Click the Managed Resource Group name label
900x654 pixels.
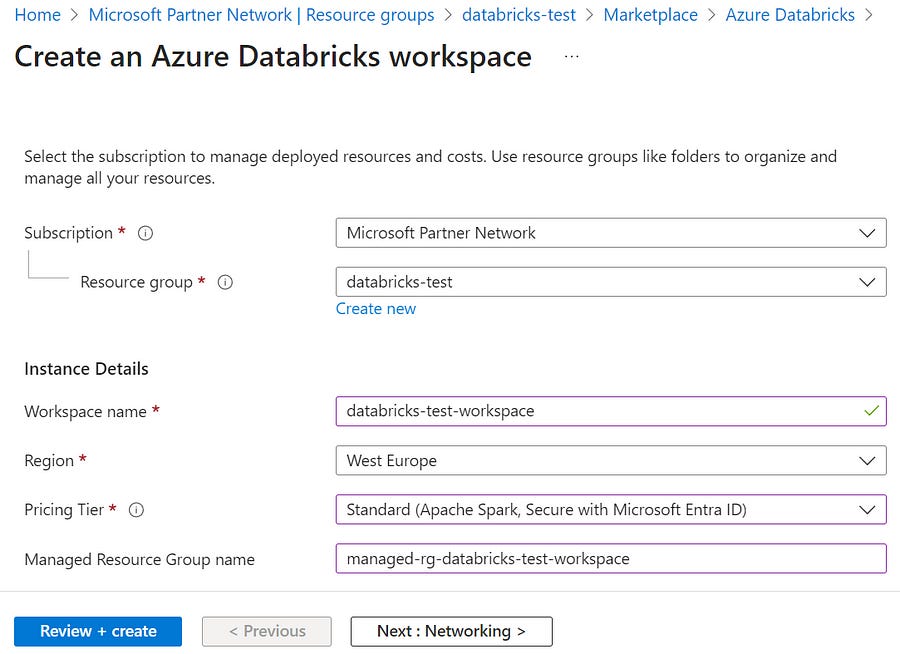coord(139,560)
